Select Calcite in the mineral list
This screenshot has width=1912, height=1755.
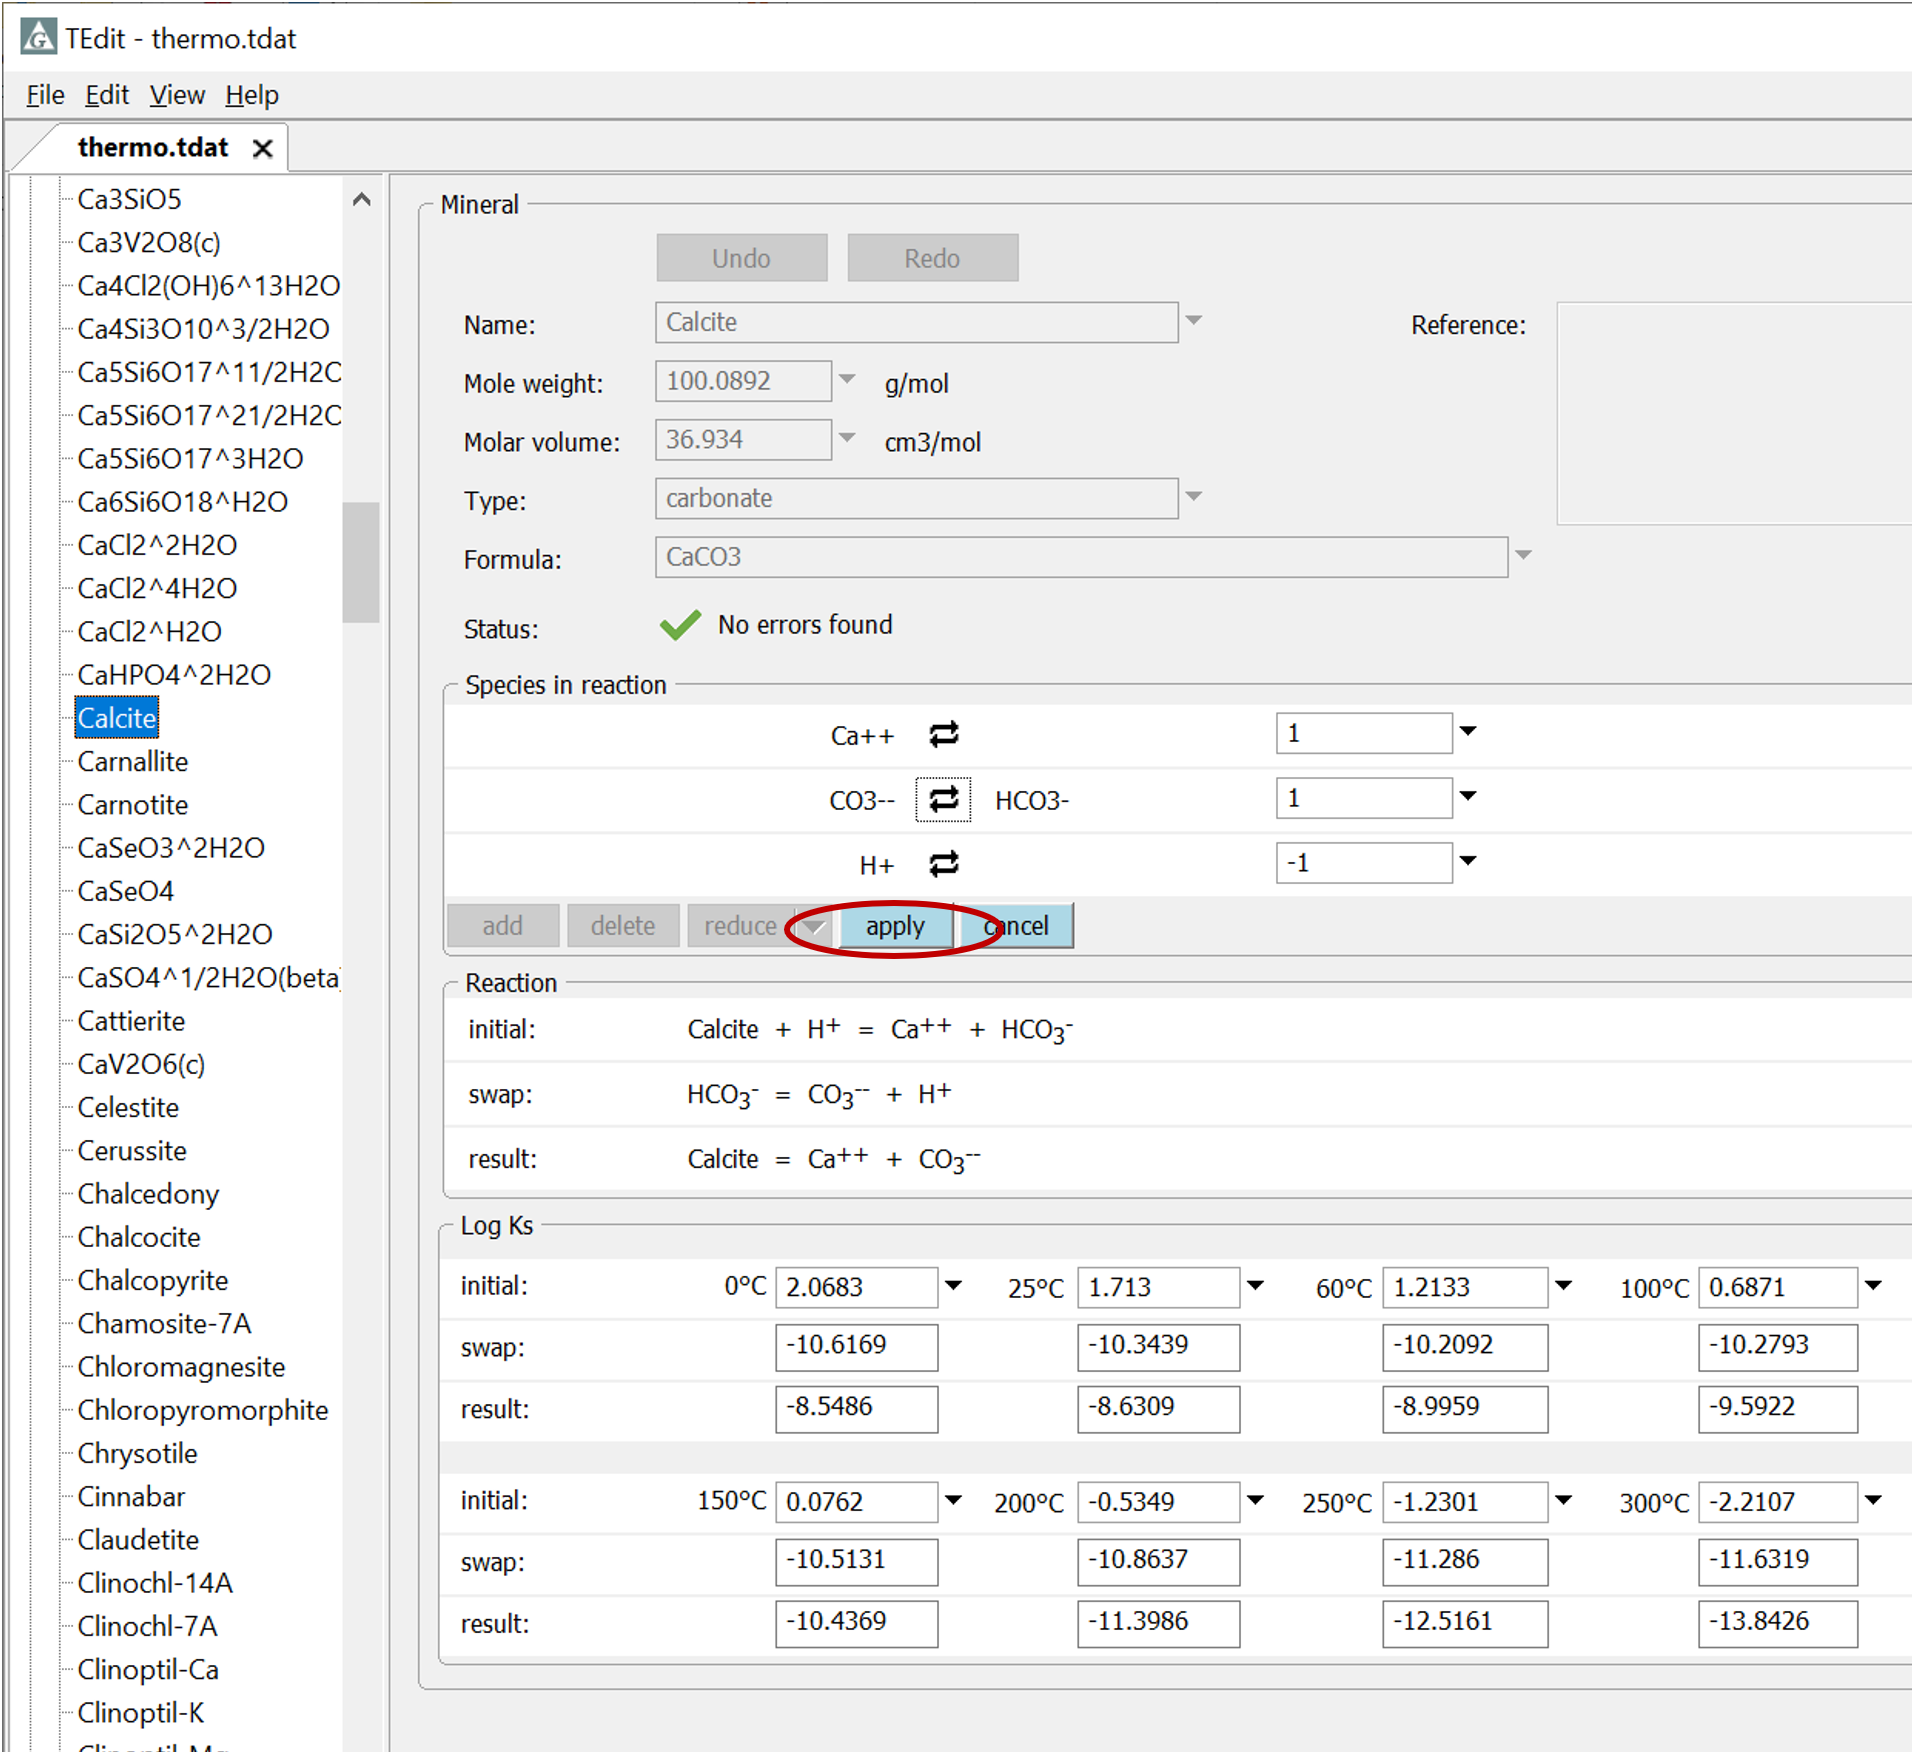(117, 718)
